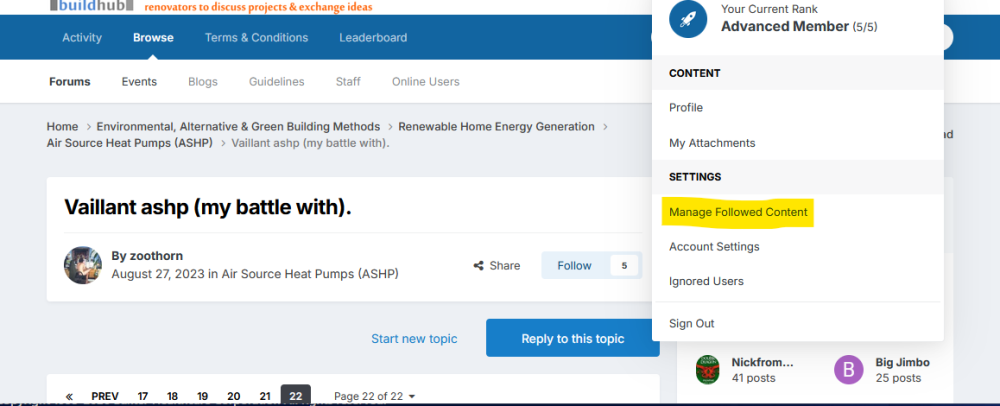The image size is (1000, 406).
Task: Click Nickfrom's green avatar
Action: 709,370
